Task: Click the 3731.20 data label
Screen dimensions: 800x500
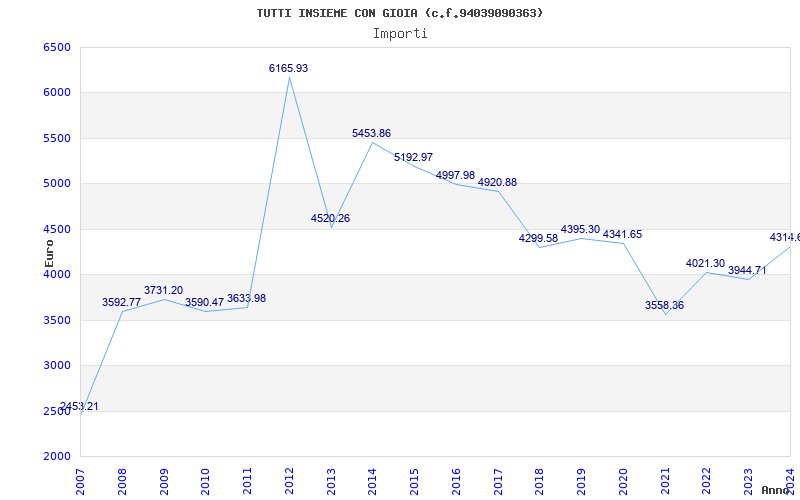Action: [x=163, y=290]
